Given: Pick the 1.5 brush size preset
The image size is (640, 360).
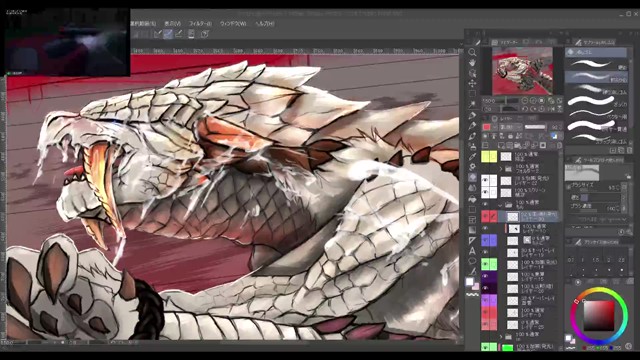Looking at the screenshot, I should coord(596,260).
